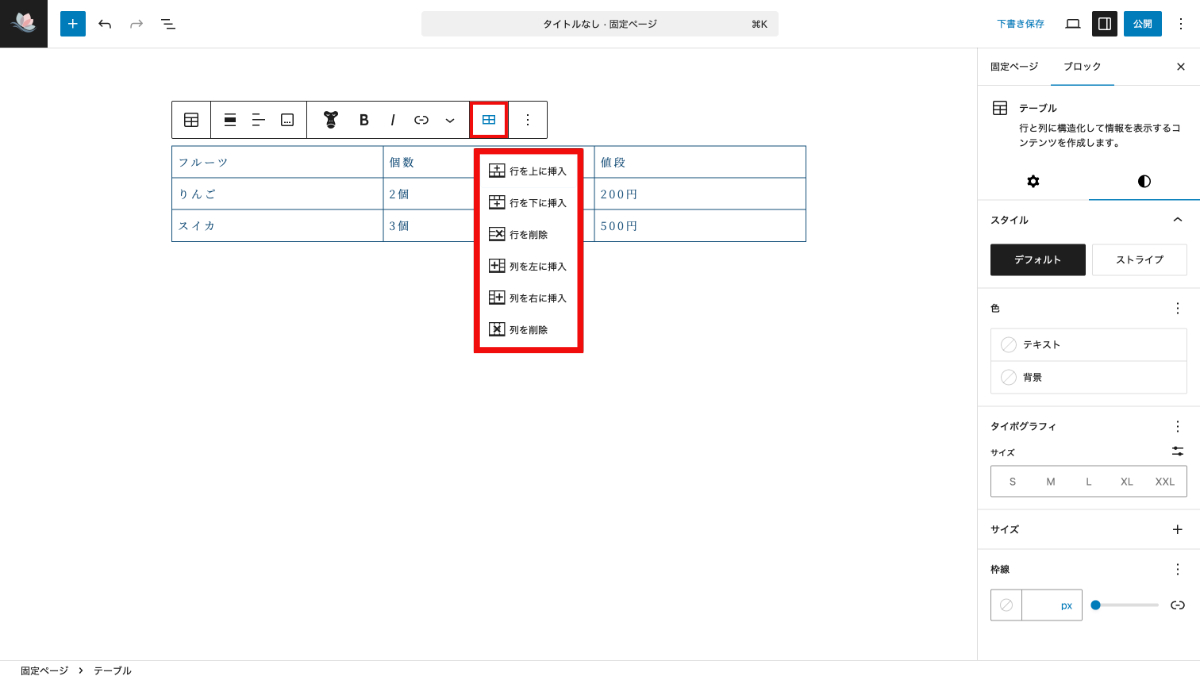Choose 列を削除 from the menu
1200x680 pixels.
(528, 329)
